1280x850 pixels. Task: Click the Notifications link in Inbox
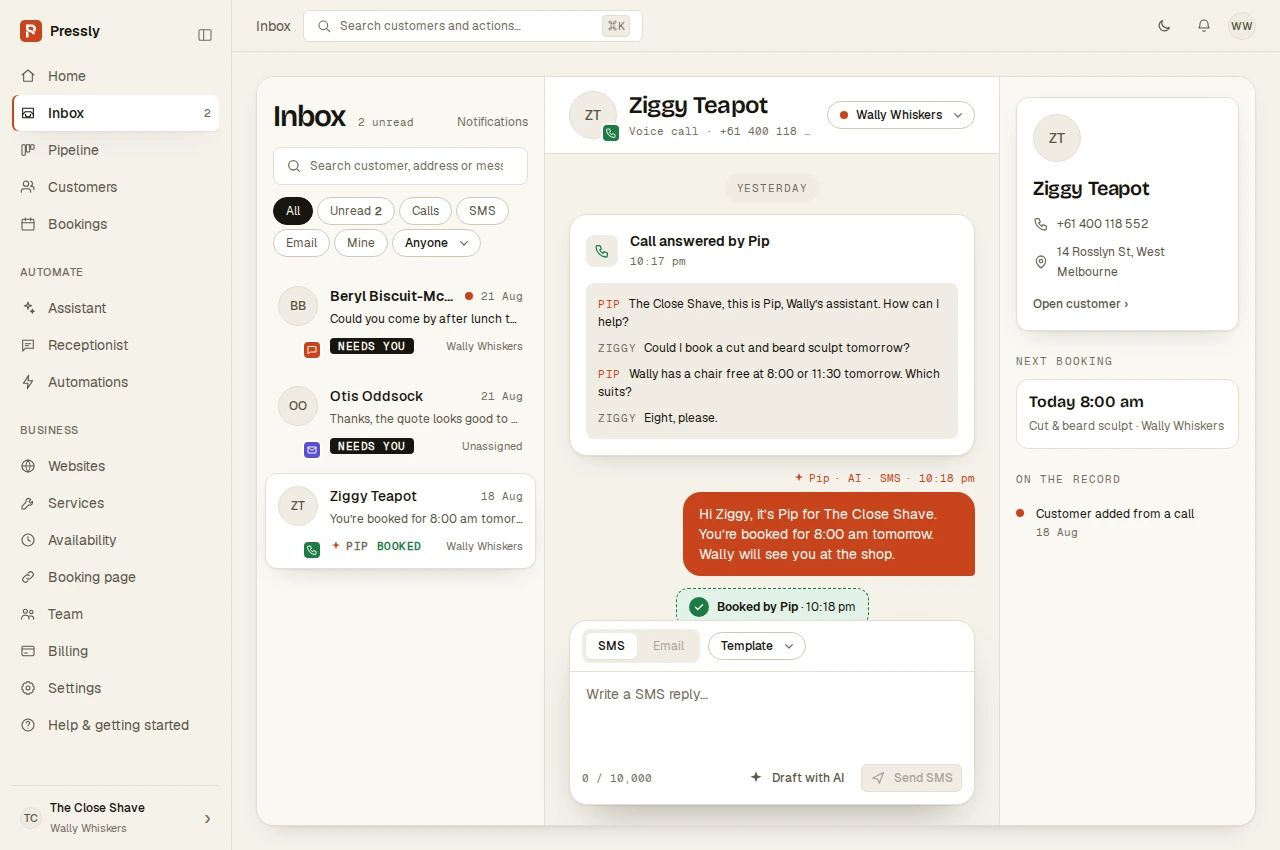492,122
